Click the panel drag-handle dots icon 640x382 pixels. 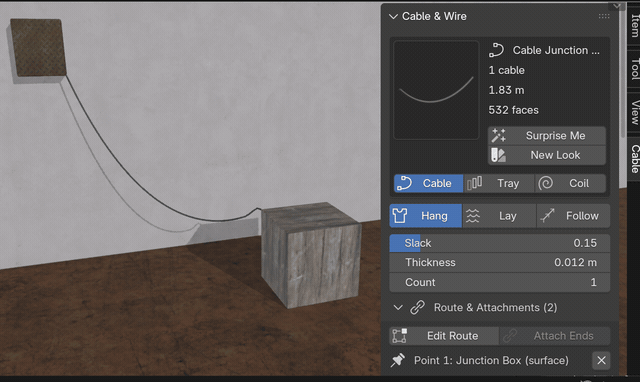click(604, 16)
